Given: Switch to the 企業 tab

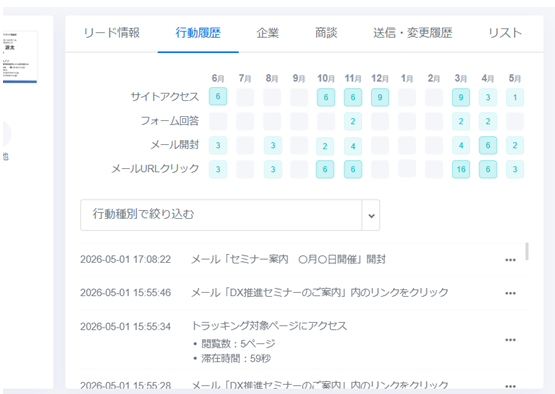Looking at the screenshot, I should point(268,33).
